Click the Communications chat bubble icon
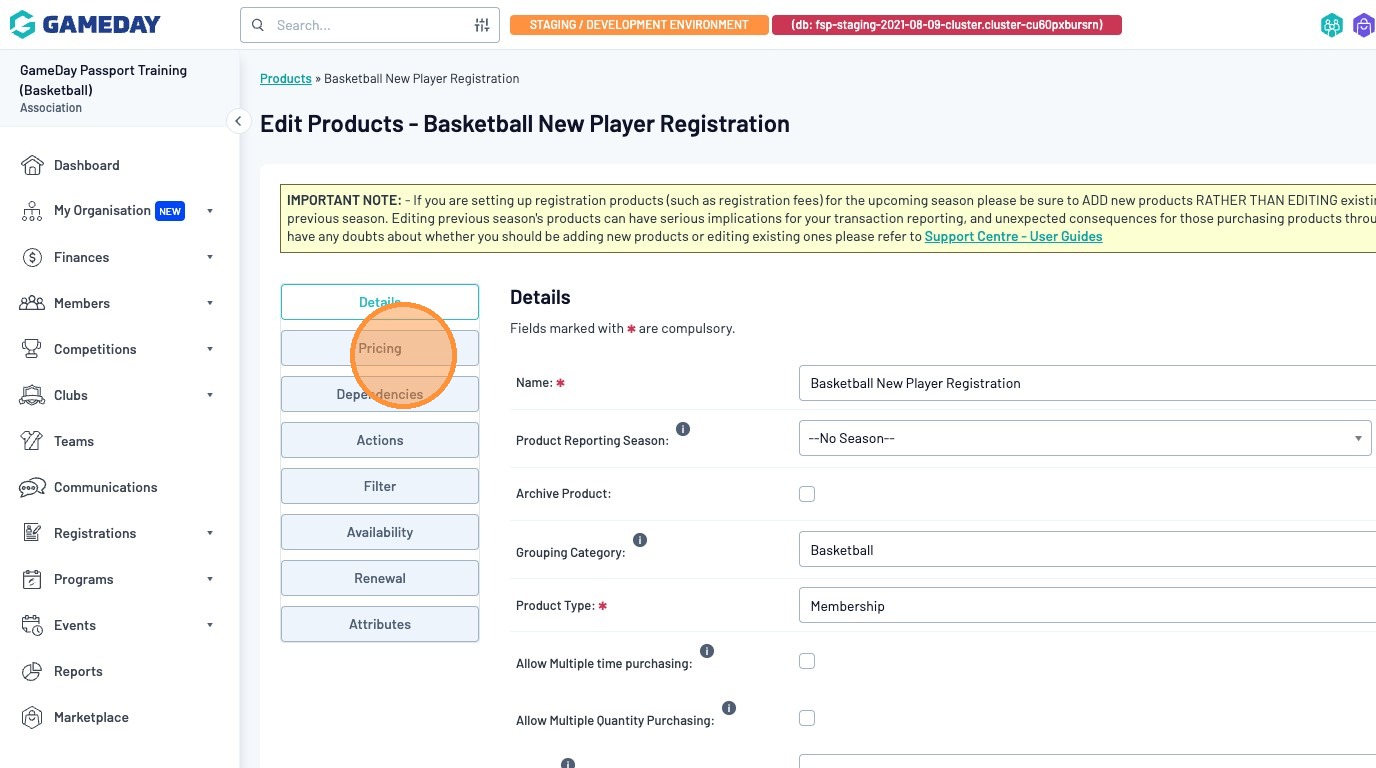Image resolution: width=1376 pixels, height=768 pixels. click(x=32, y=487)
